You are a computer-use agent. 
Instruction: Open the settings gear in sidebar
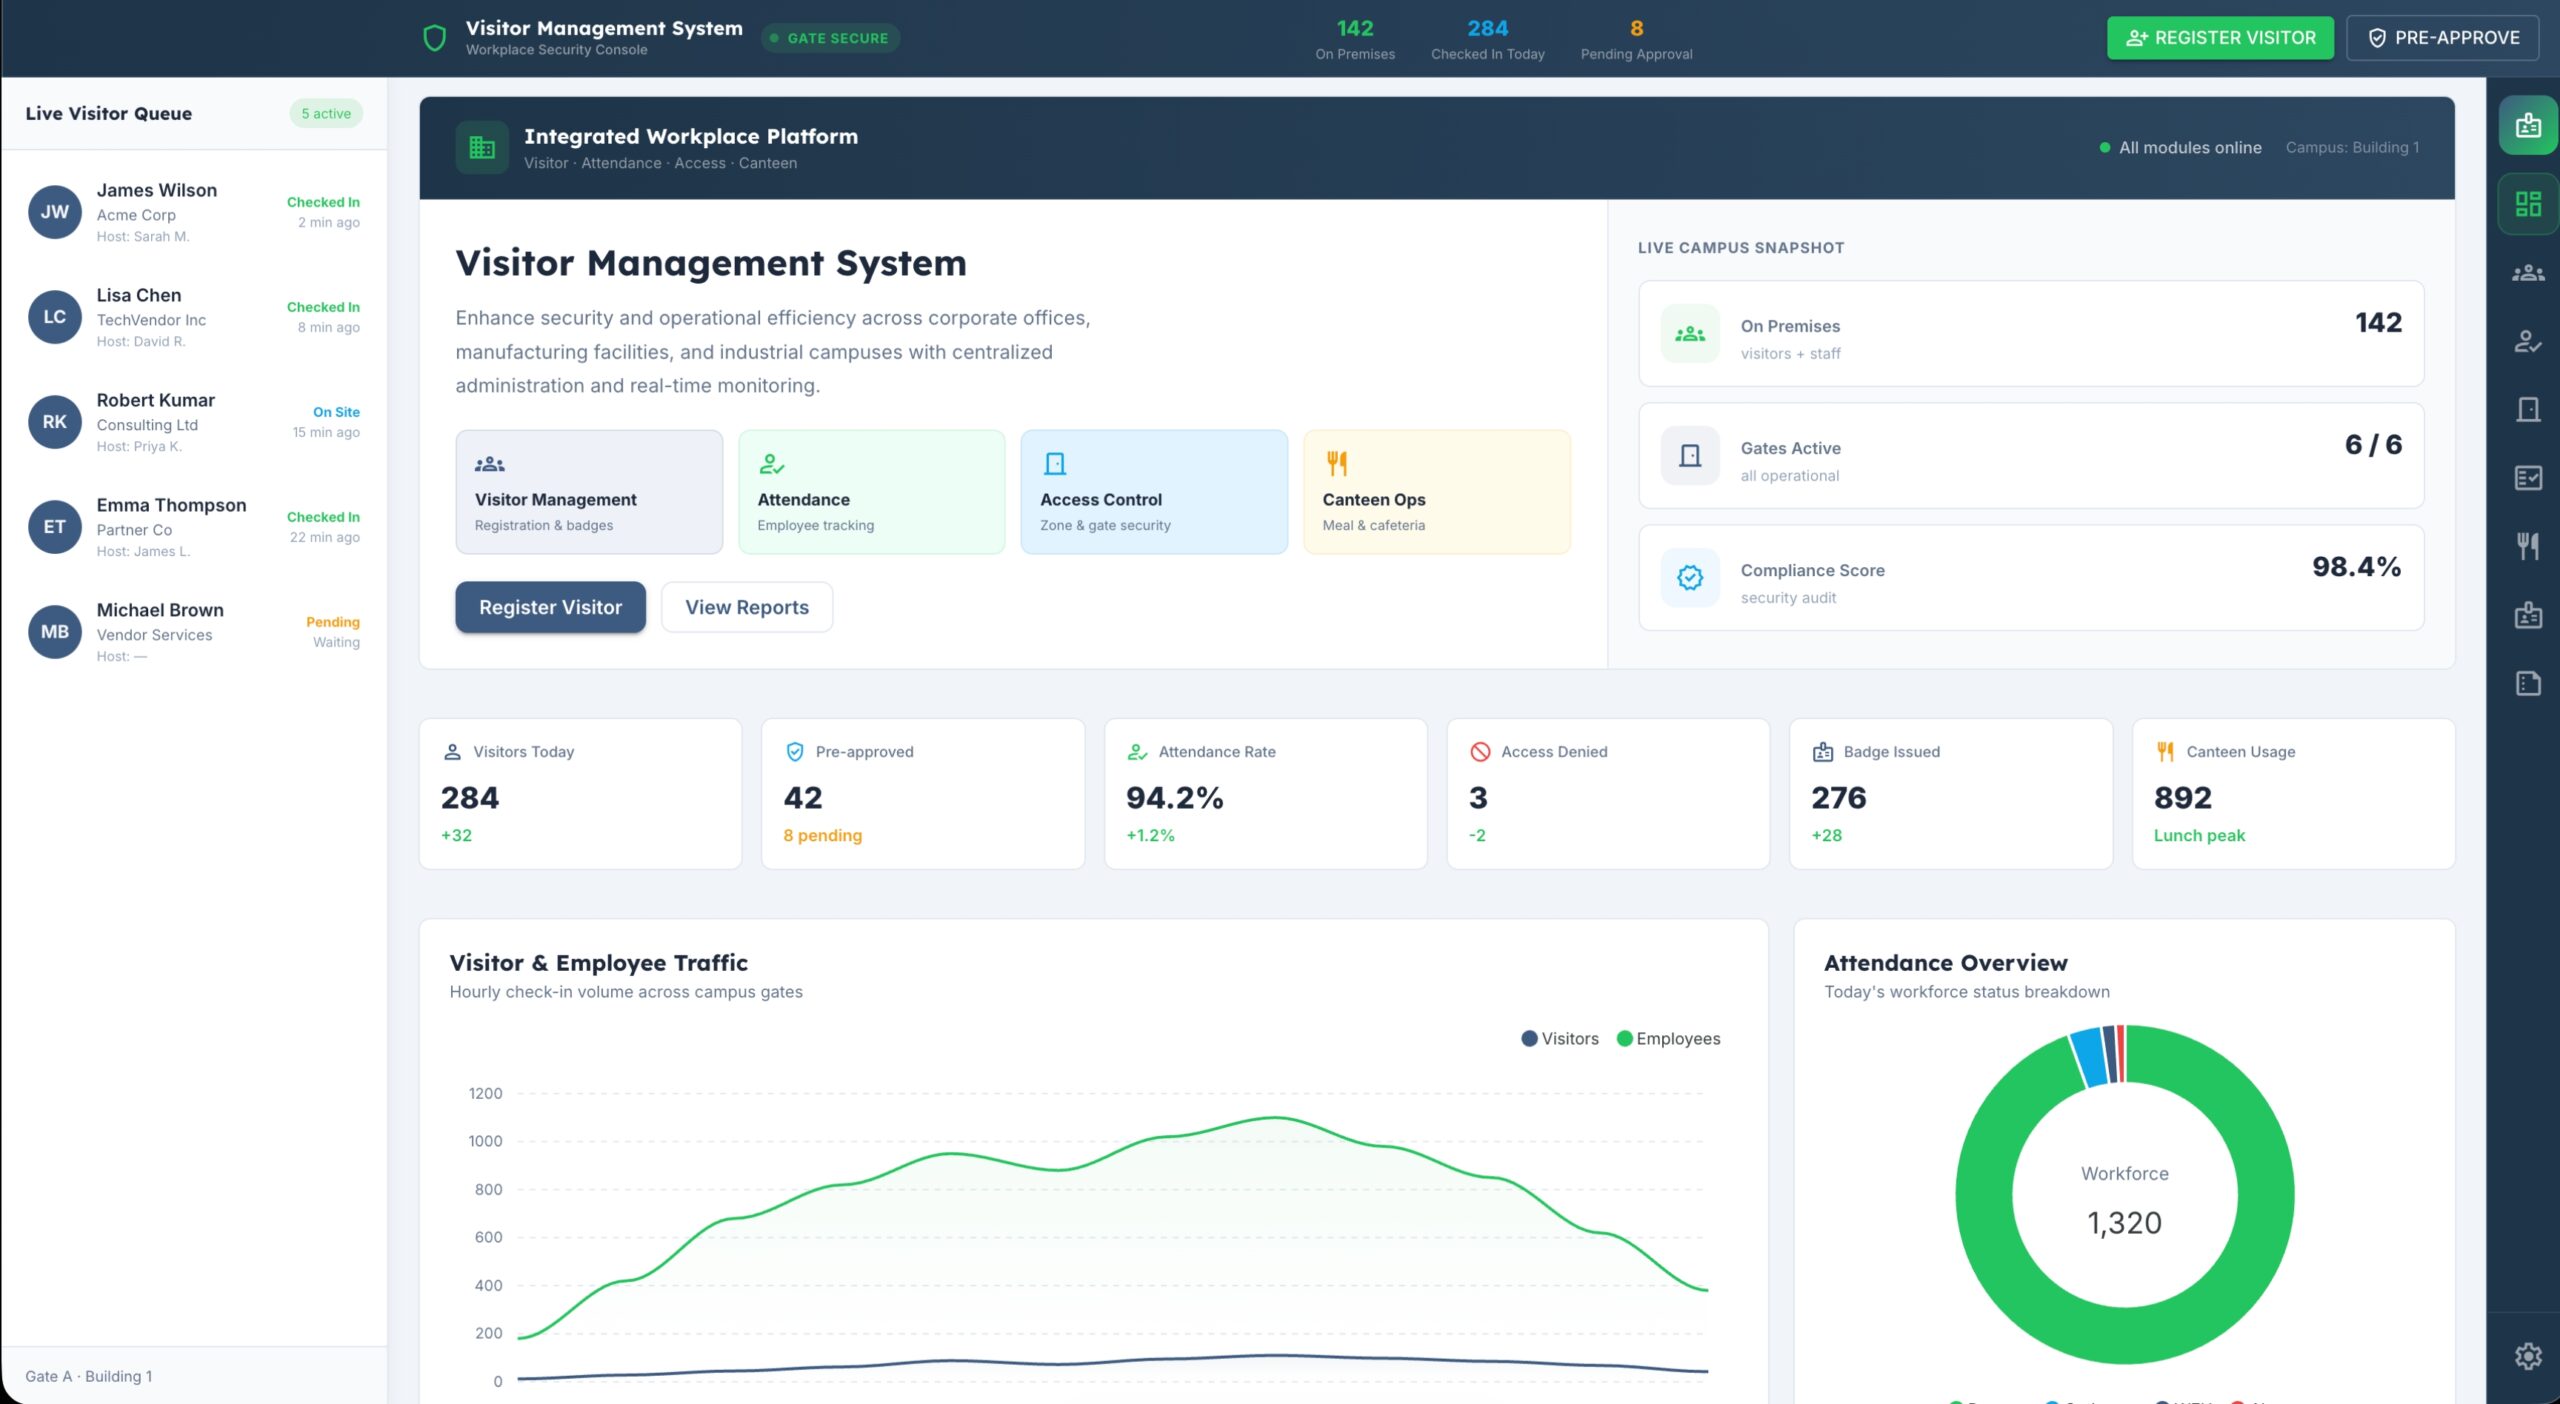2528,1356
